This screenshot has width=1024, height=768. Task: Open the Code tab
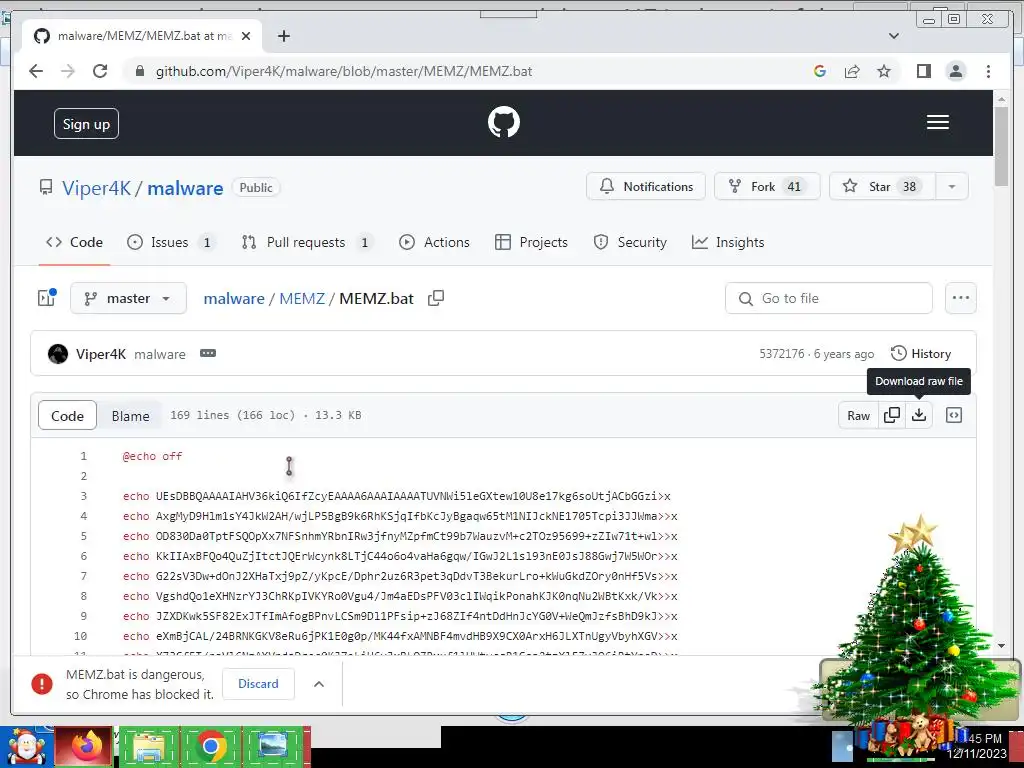click(x=74, y=242)
